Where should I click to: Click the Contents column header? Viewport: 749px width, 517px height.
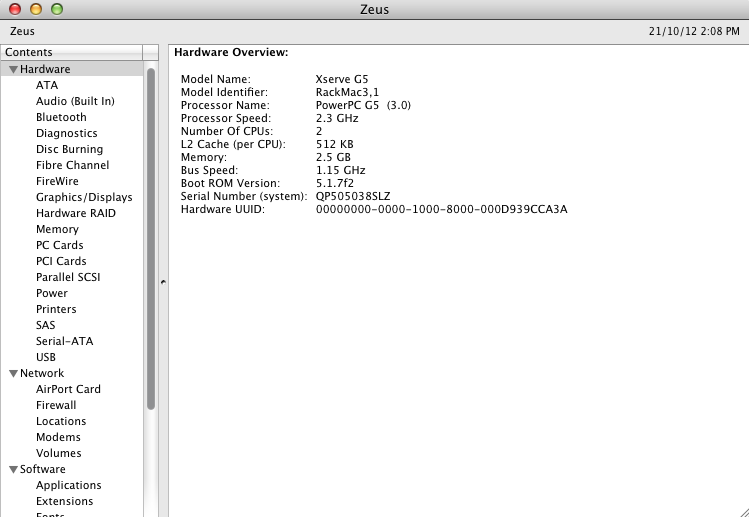(x=72, y=52)
